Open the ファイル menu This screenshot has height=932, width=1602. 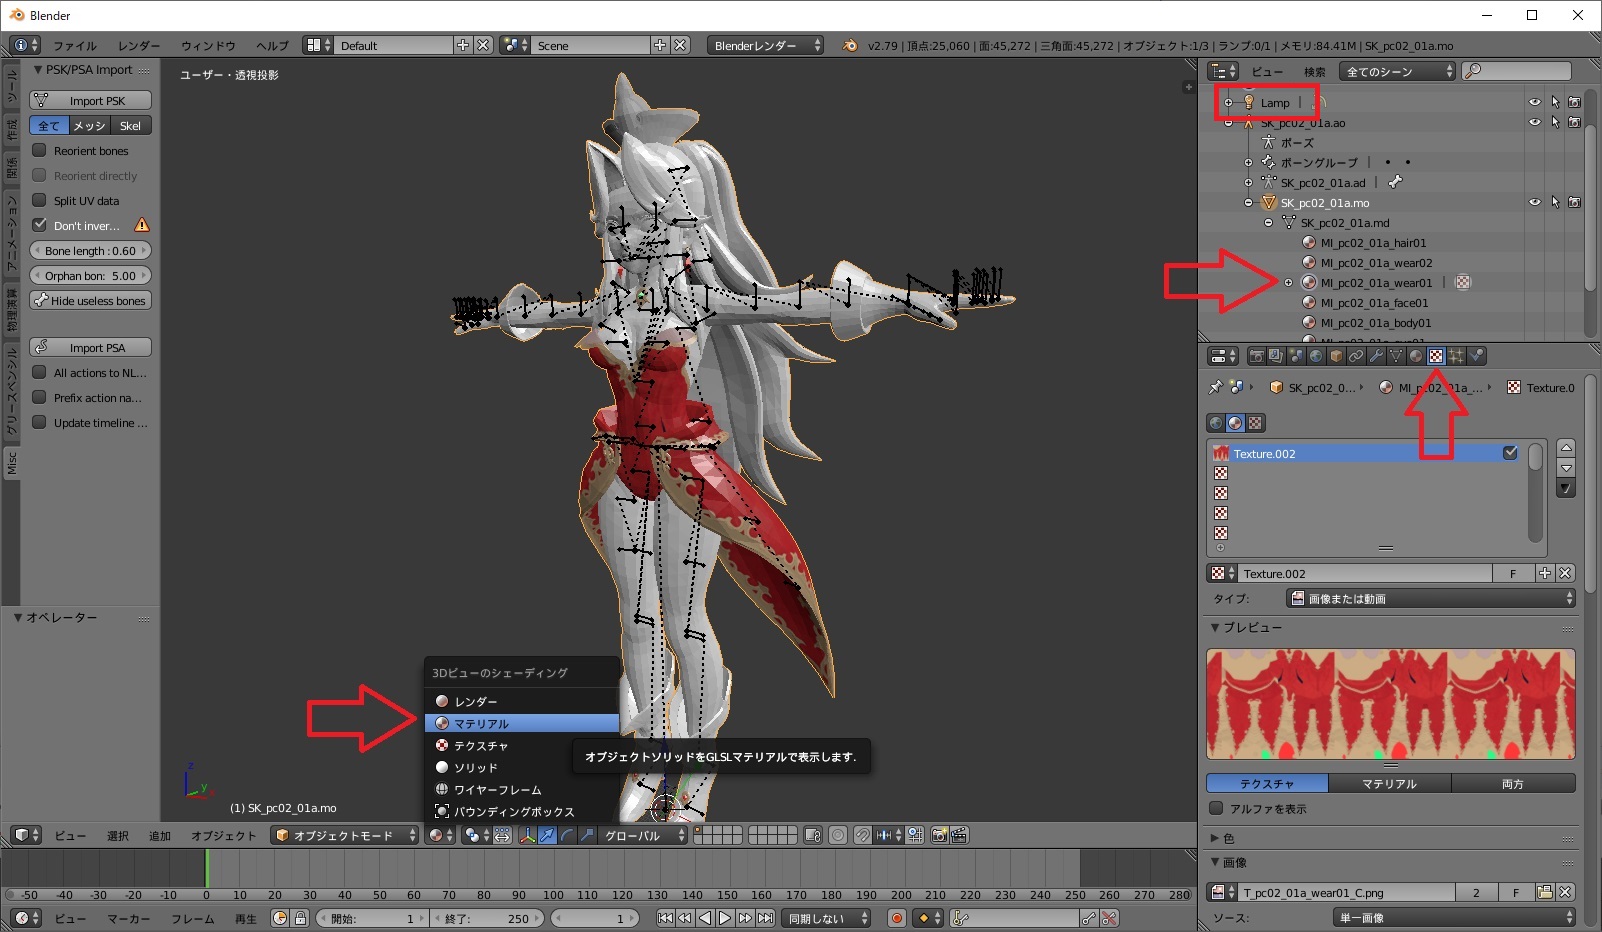pos(74,45)
